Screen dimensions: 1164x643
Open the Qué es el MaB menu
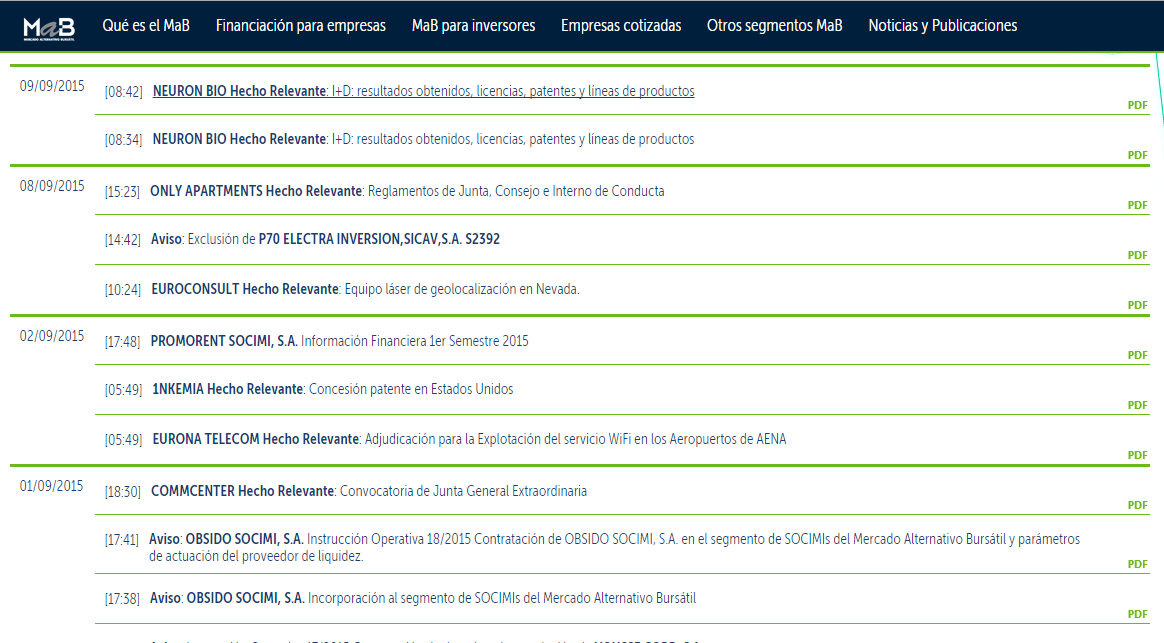(x=146, y=25)
